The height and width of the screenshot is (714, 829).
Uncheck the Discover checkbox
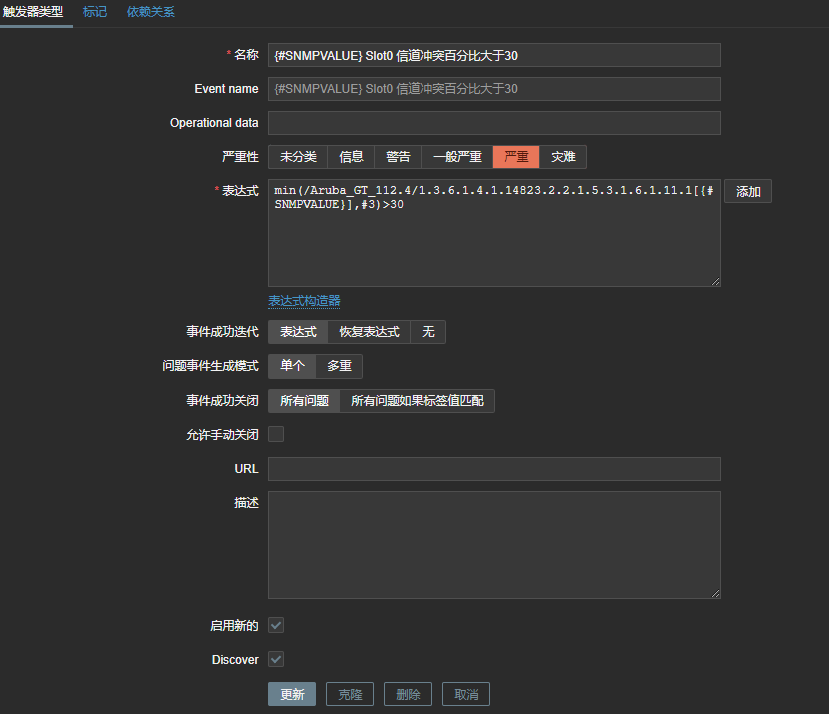pos(276,659)
